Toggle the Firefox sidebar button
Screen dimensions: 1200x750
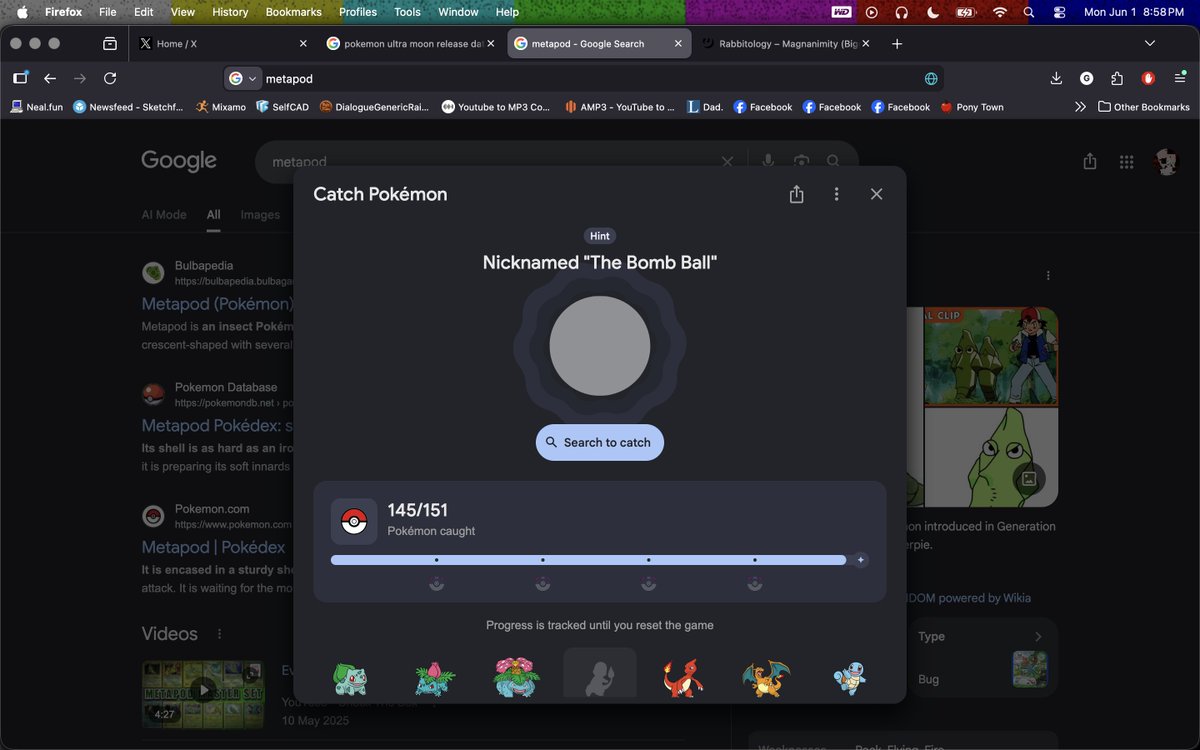coord(20,78)
